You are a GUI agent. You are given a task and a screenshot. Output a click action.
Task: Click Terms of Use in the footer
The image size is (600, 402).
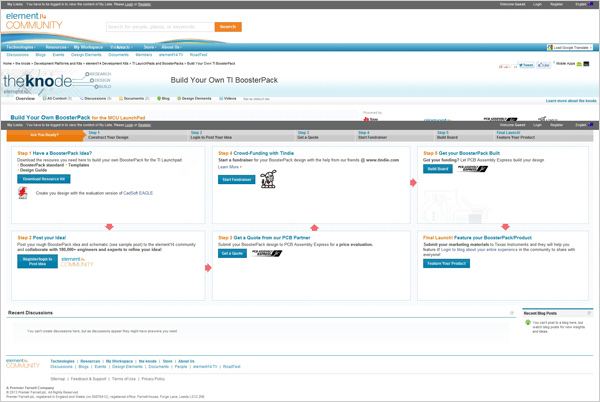tap(124, 379)
